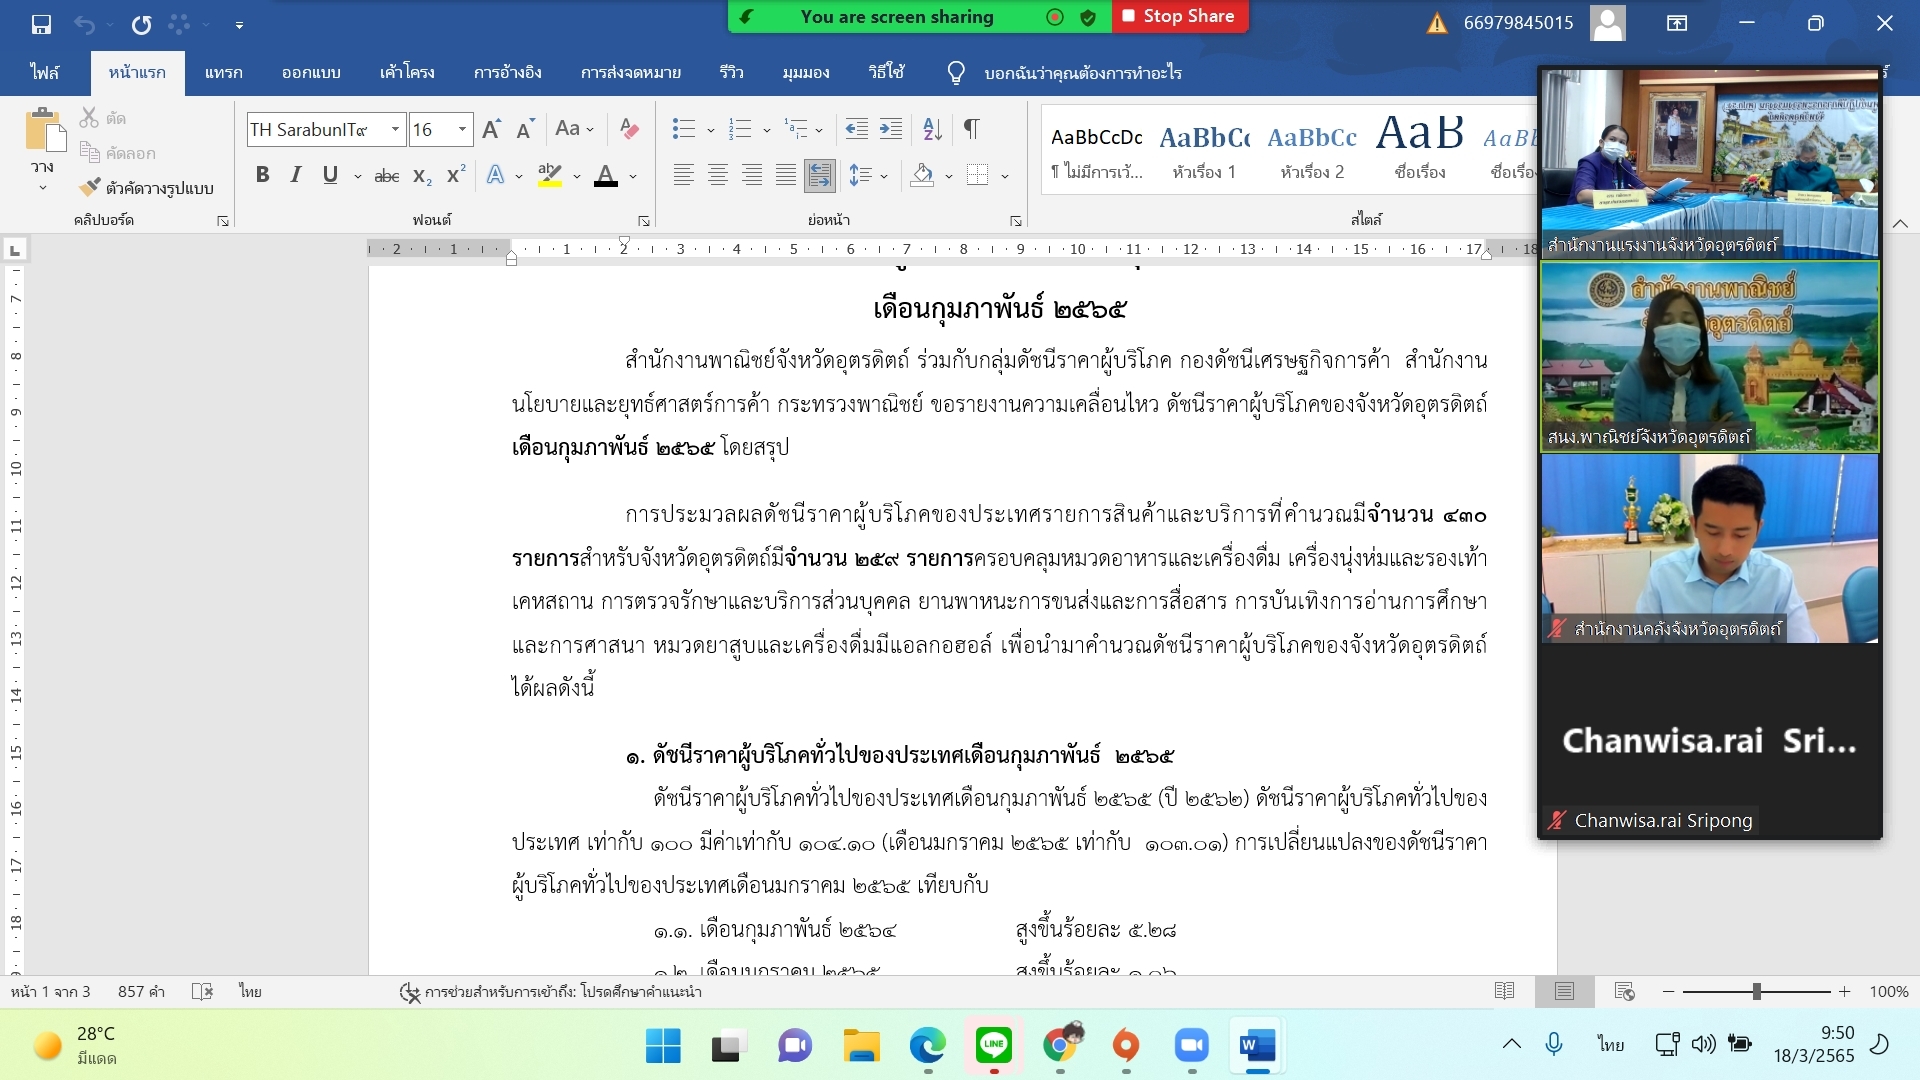Click the Format Painter brush icon
Image resolution: width=1920 pixels, height=1080 pixels.
[x=91, y=187]
